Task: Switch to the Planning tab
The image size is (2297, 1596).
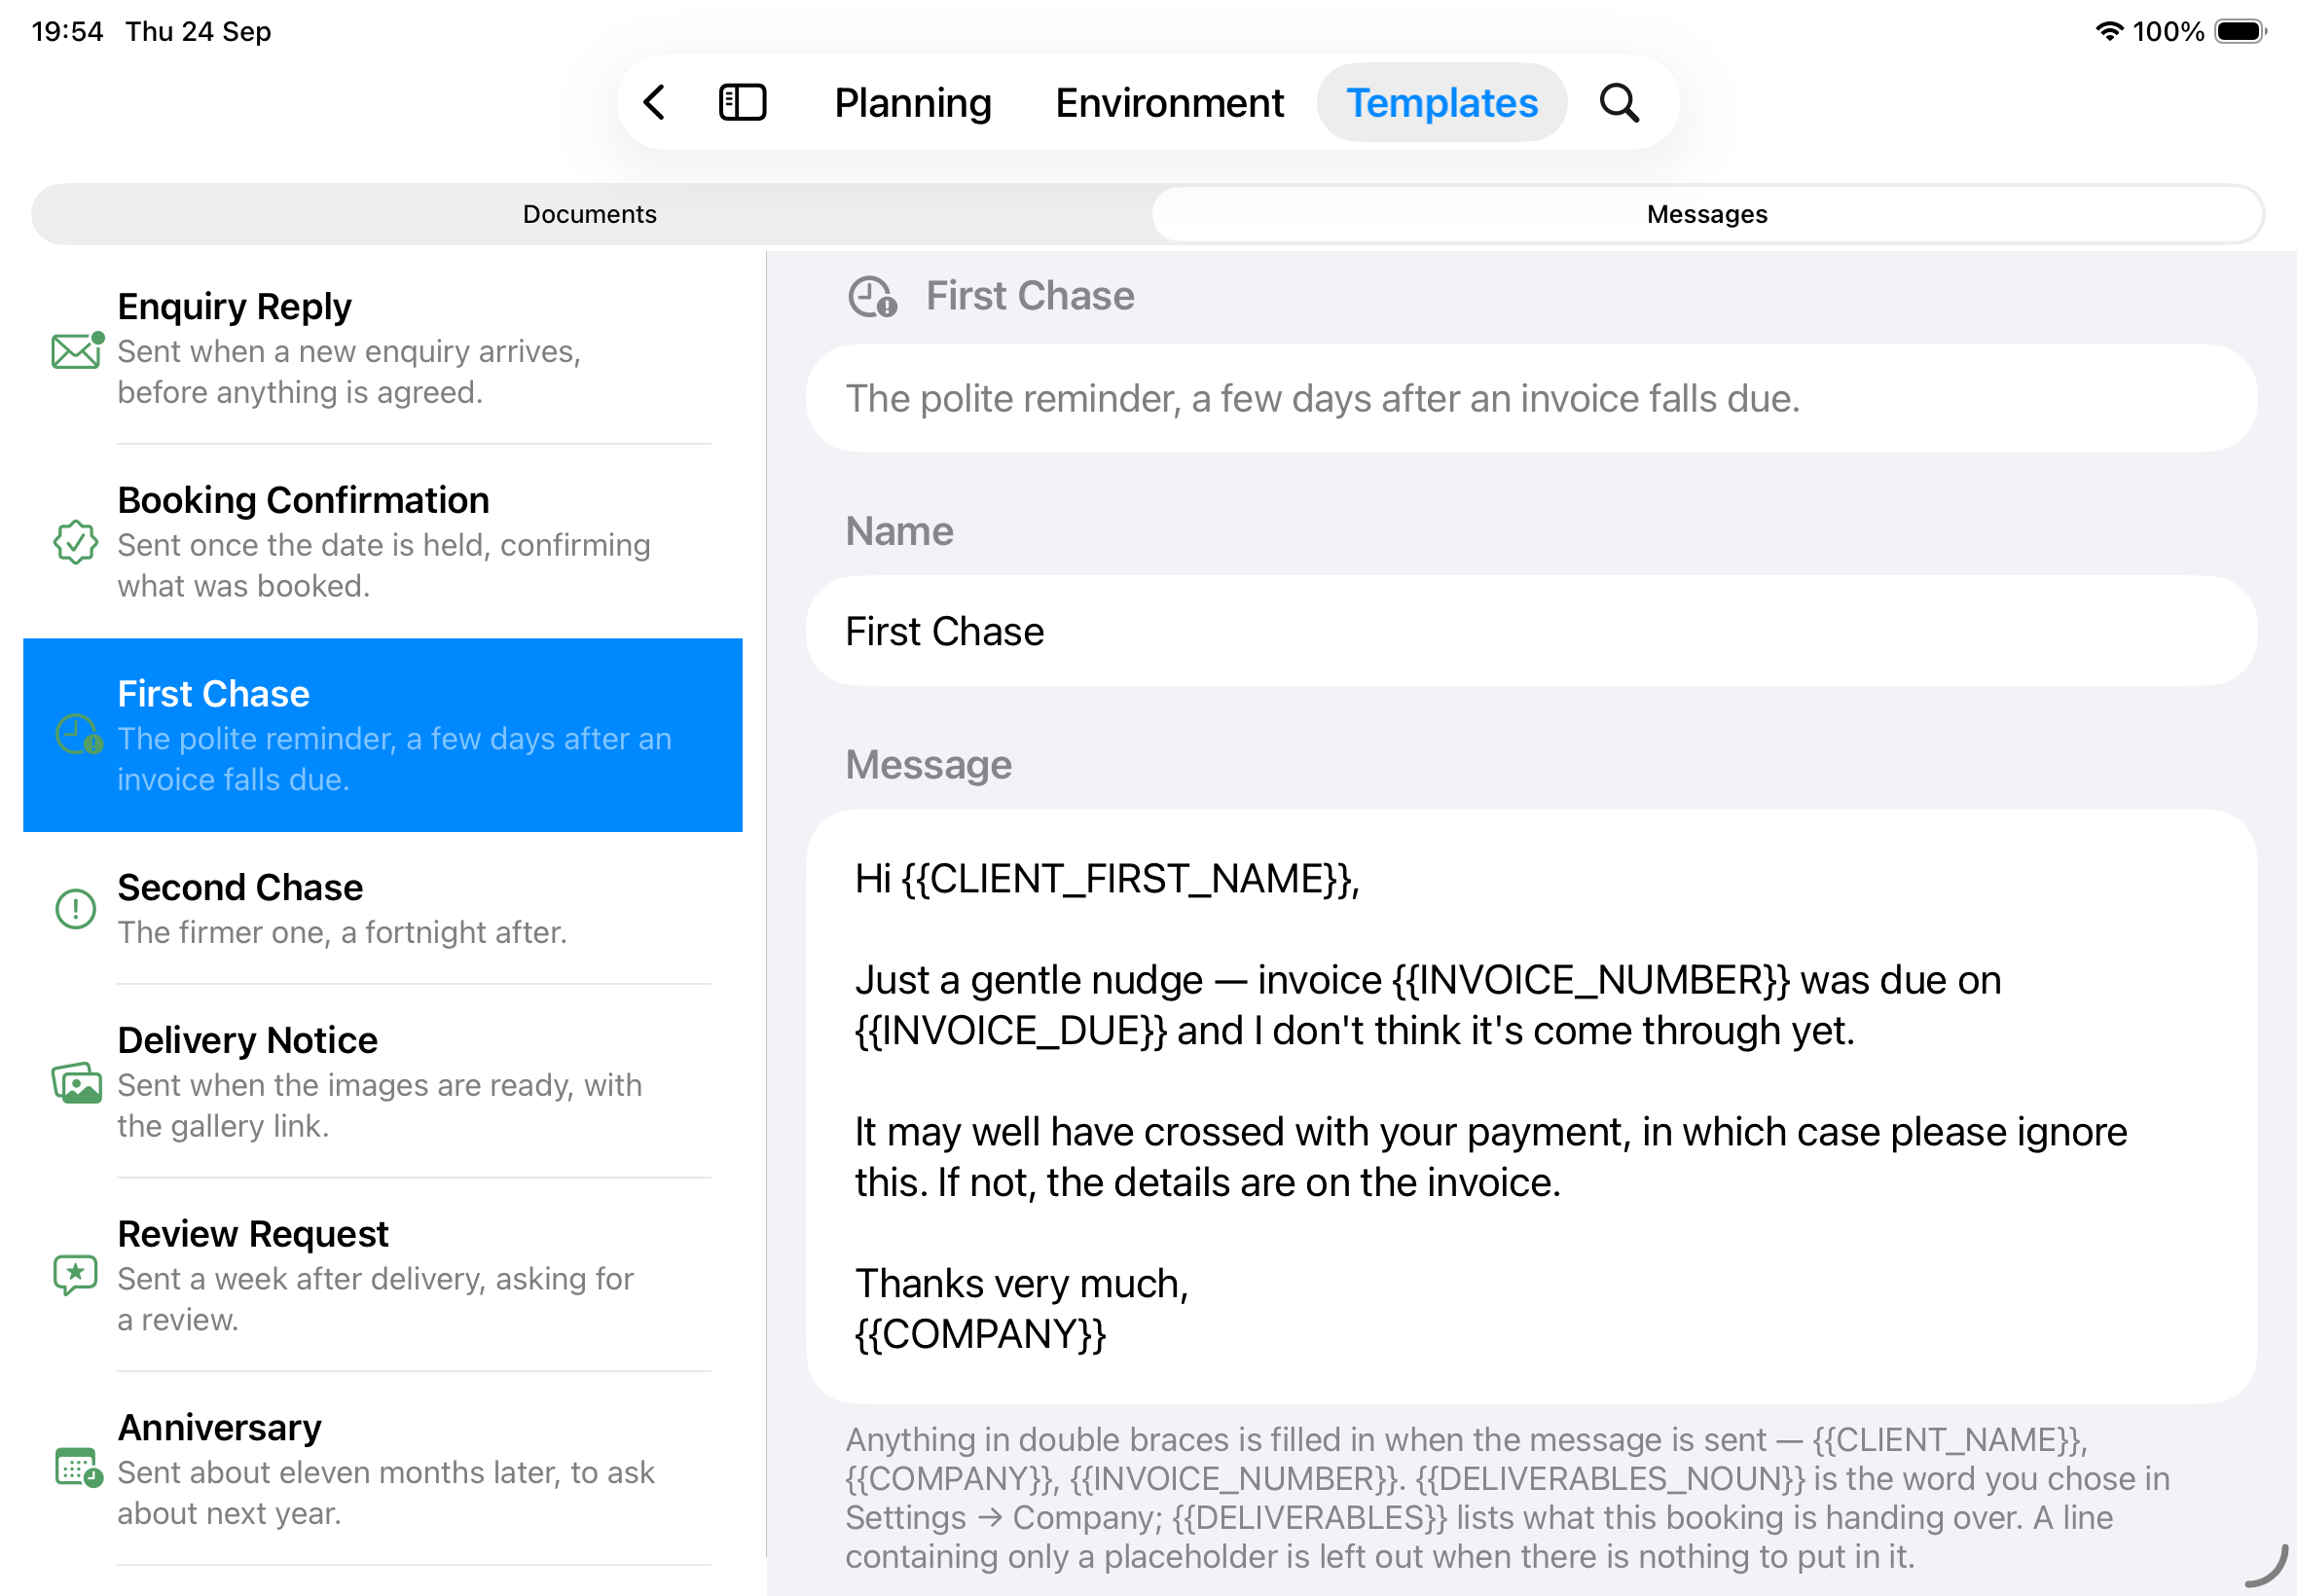Action: pos(913,103)
